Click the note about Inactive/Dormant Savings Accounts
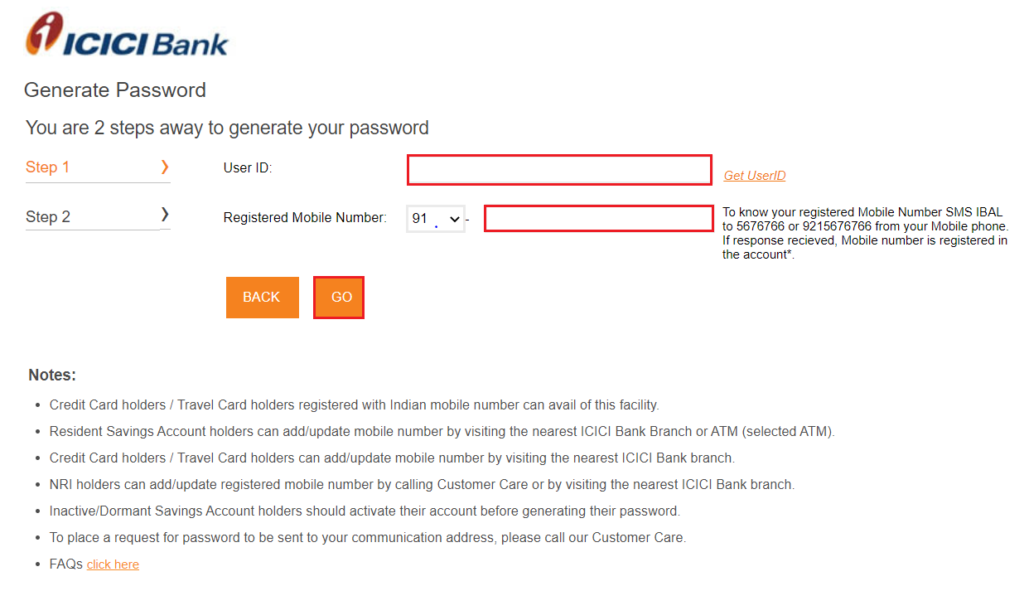 (x=364, y=511)
